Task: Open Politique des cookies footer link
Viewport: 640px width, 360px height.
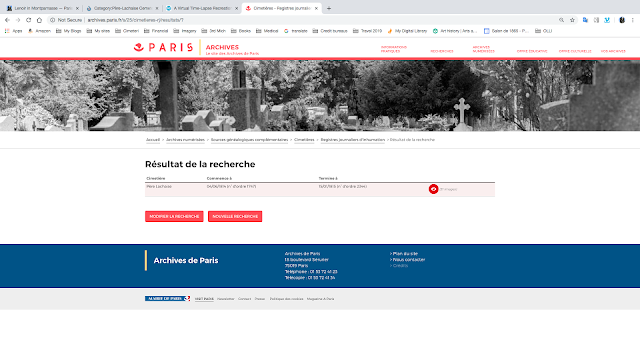Action: tap(286, 299)
